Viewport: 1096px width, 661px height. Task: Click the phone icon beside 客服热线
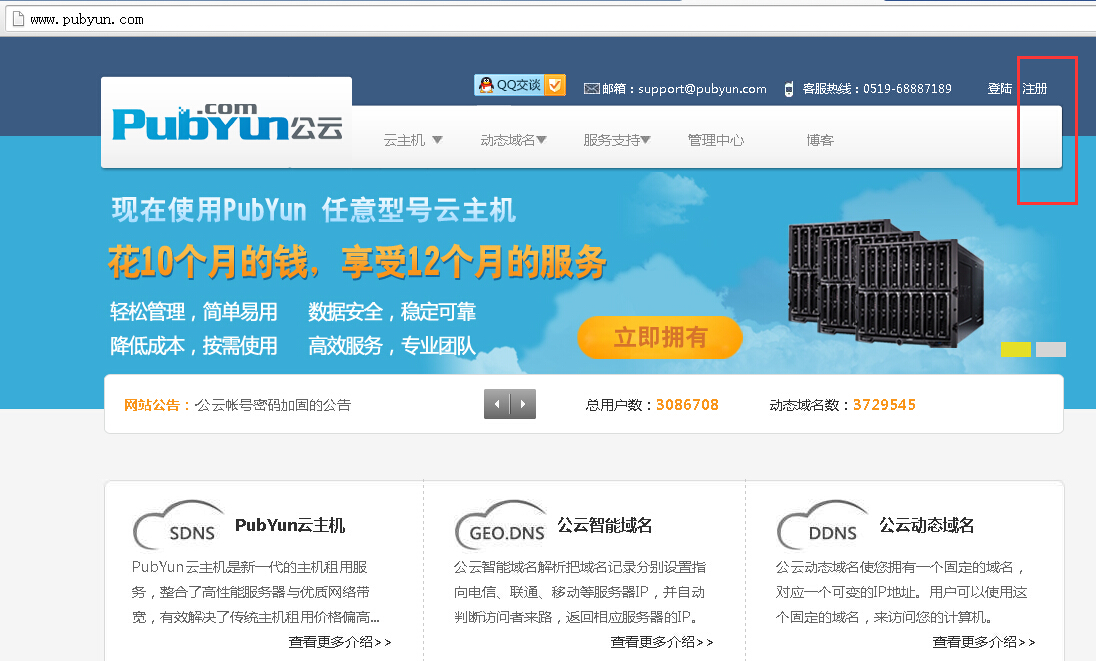click(788, 89)
